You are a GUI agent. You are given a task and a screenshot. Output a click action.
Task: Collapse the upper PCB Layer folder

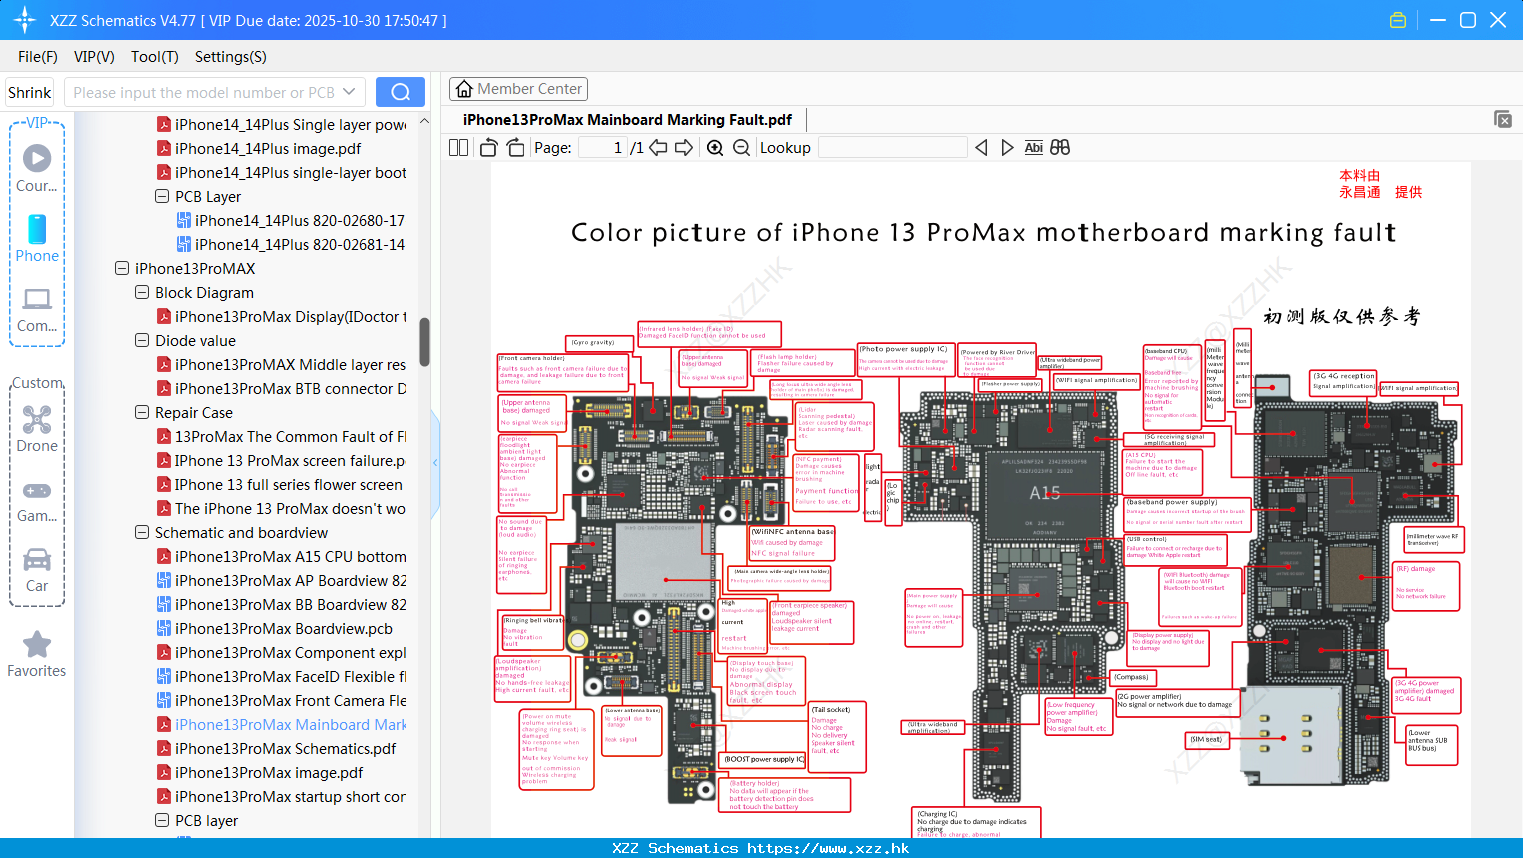tap(162, 196)
